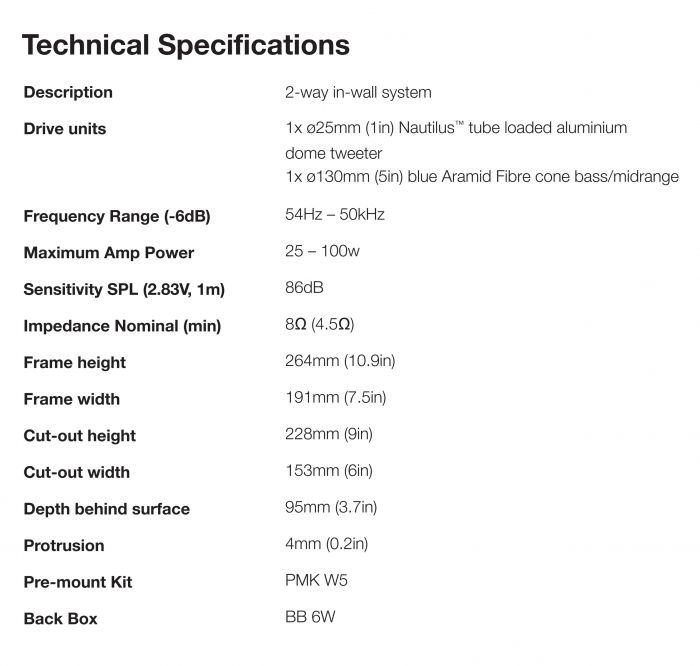The width and height of the screenshot is (700, 666).
Task: Select the 86dB sensitivity value
Action: coord(304,289)
